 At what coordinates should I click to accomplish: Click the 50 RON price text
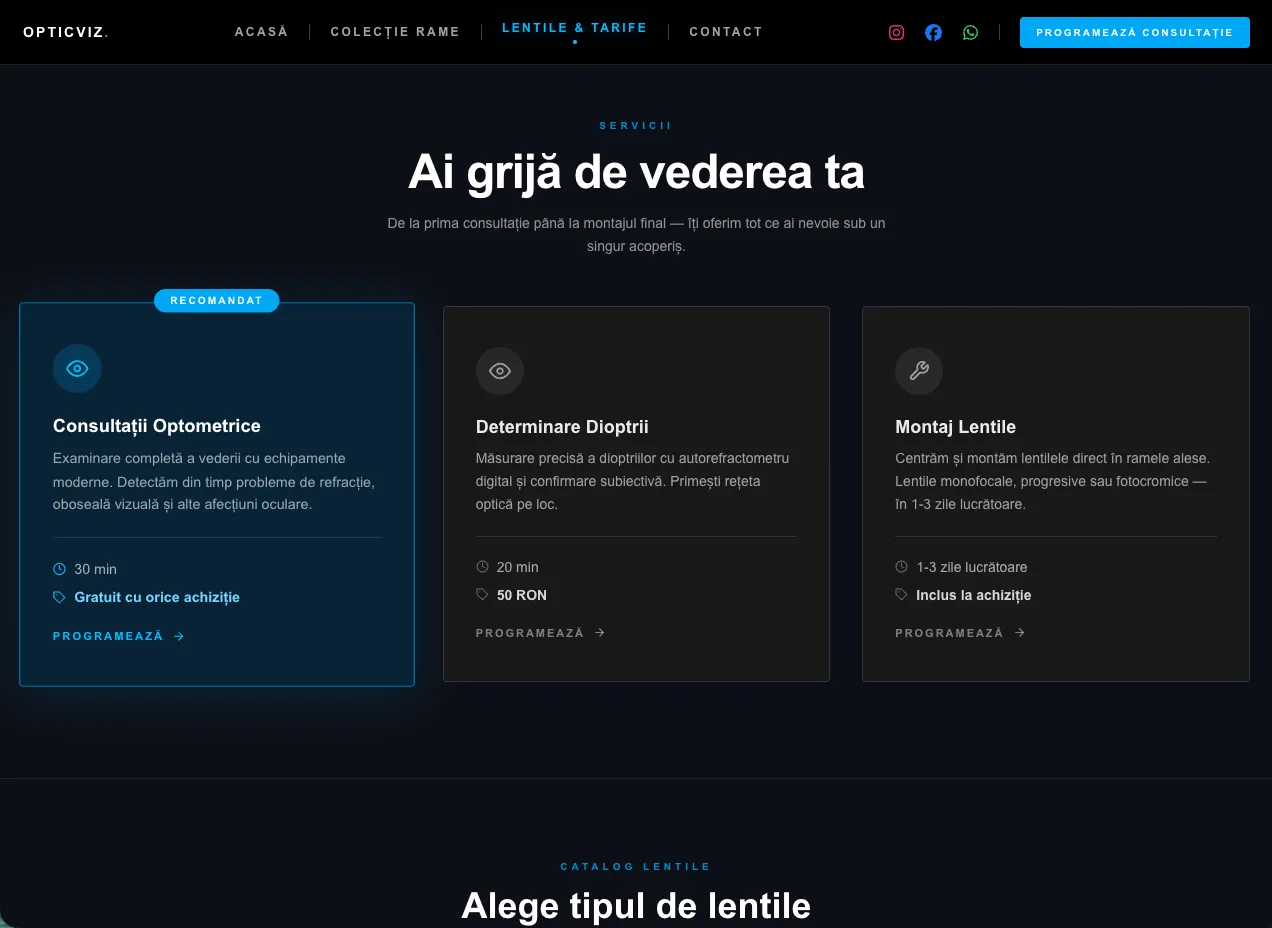point(522,595)
